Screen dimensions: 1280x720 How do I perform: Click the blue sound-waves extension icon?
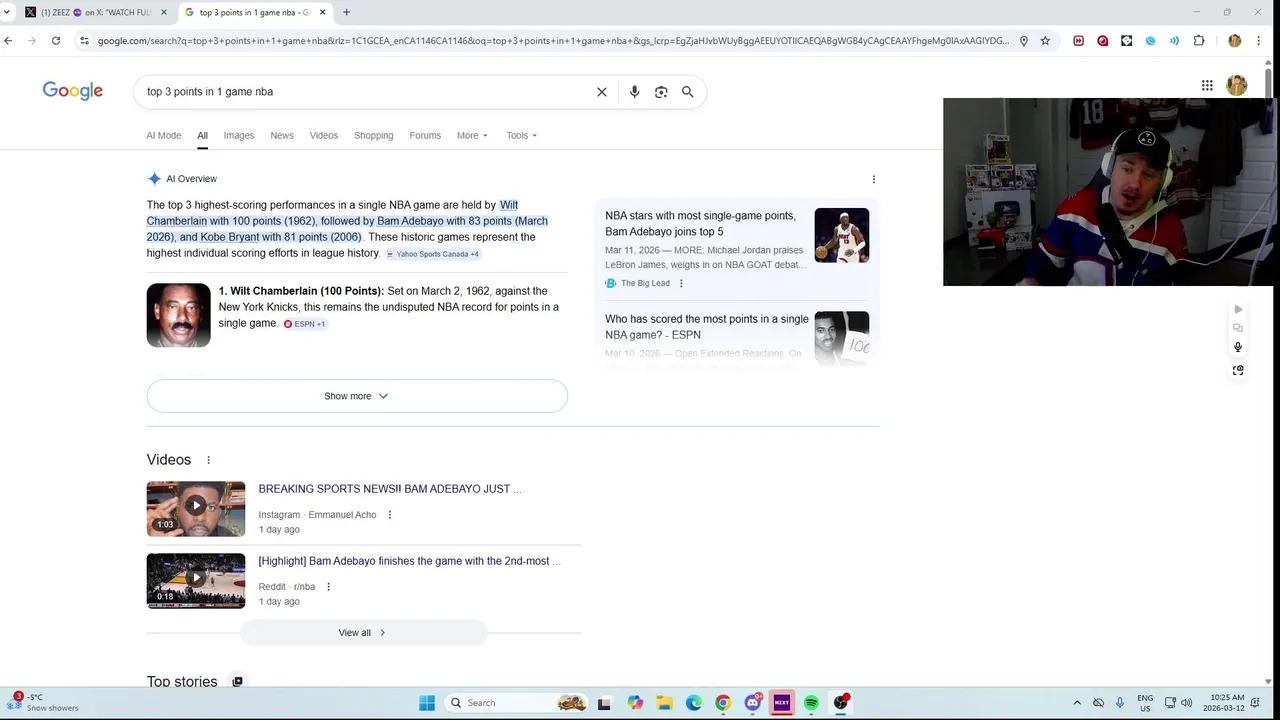[1174, 41]
